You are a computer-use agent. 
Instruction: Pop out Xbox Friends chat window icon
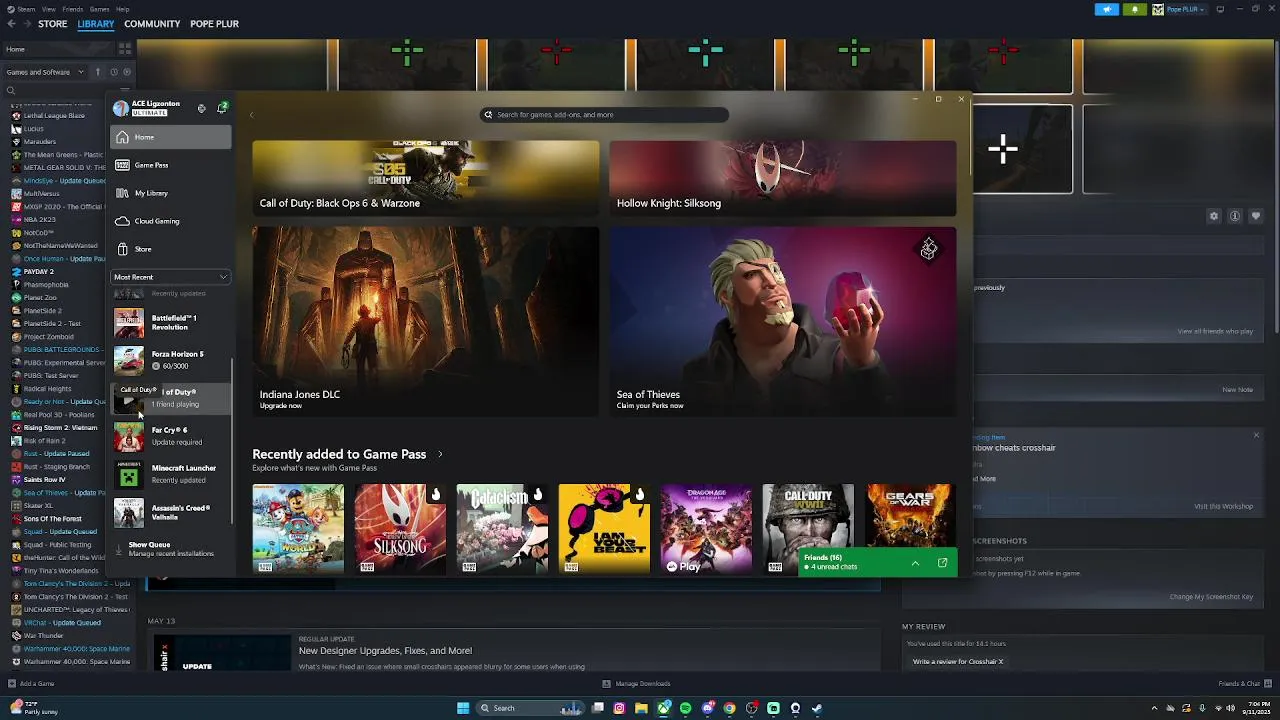pyautogui.click(x=942, y=563)
